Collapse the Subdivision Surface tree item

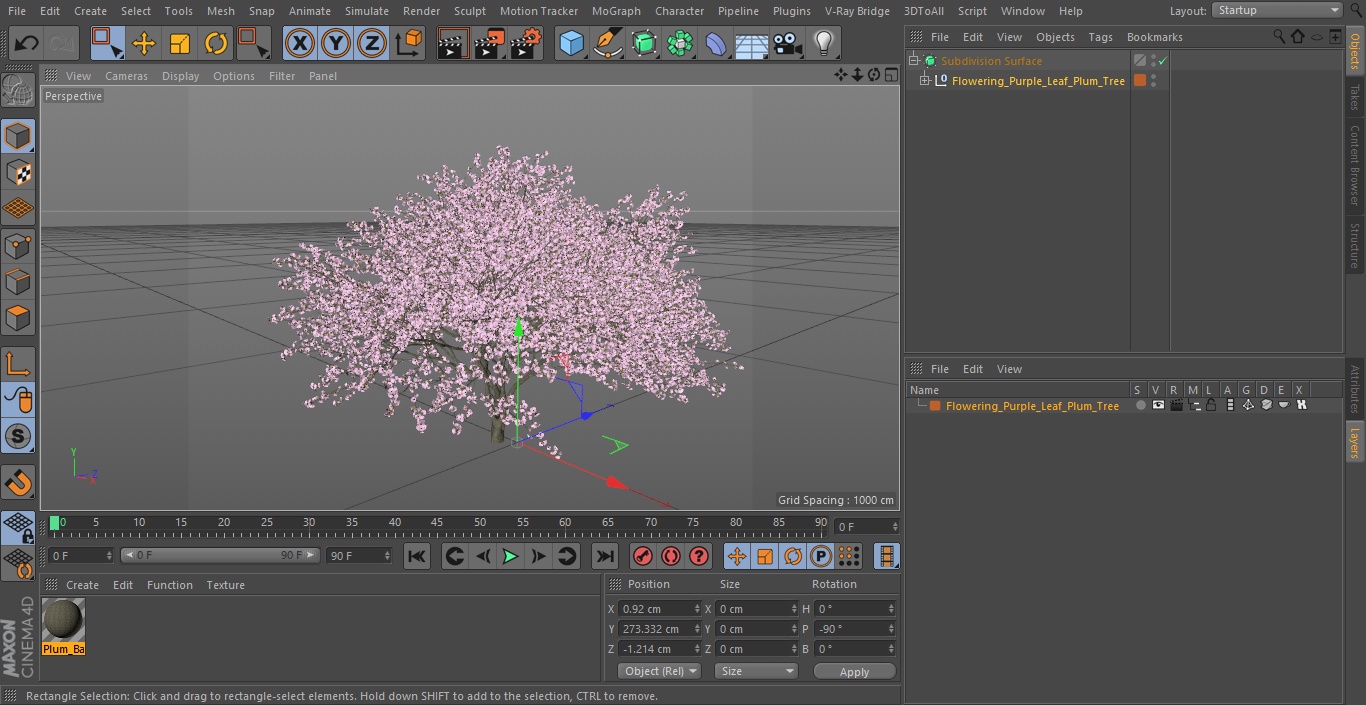(x=913, y=61)
